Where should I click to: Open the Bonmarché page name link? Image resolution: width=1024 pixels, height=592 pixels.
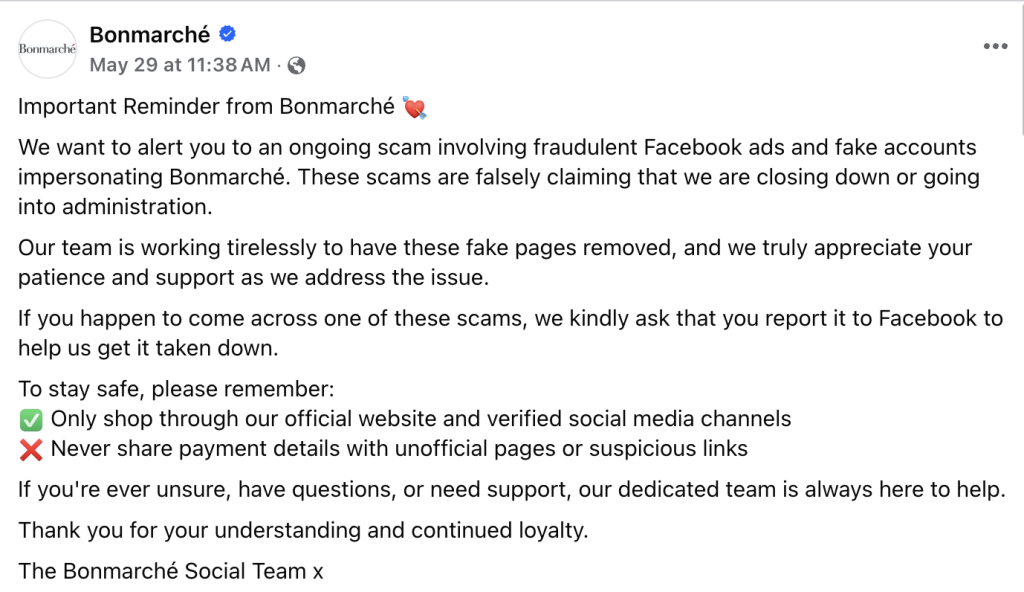[150, 35]
